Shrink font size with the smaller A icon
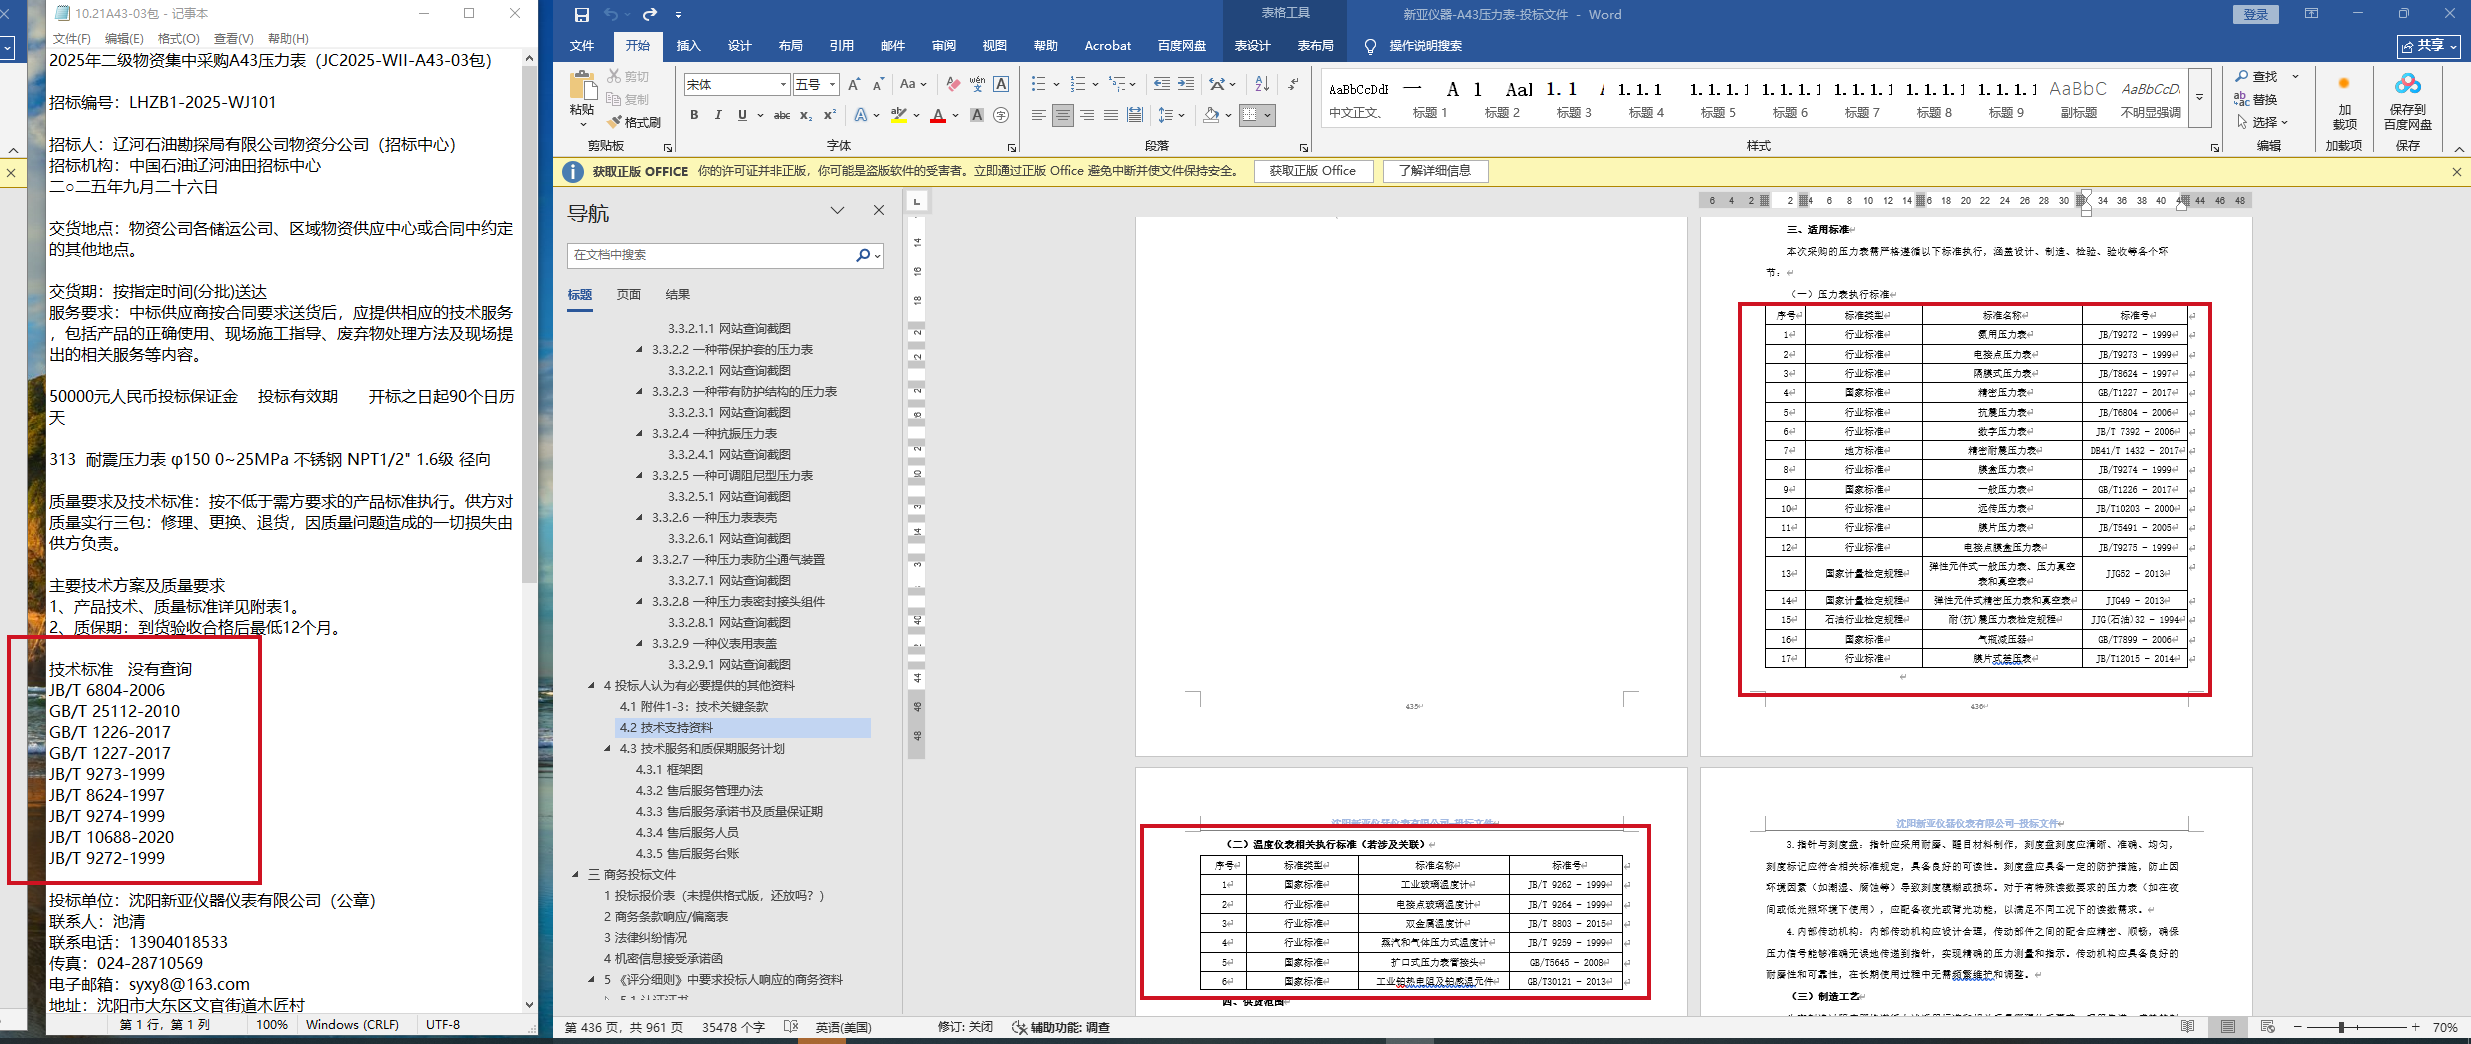 (x=878, y=85)
